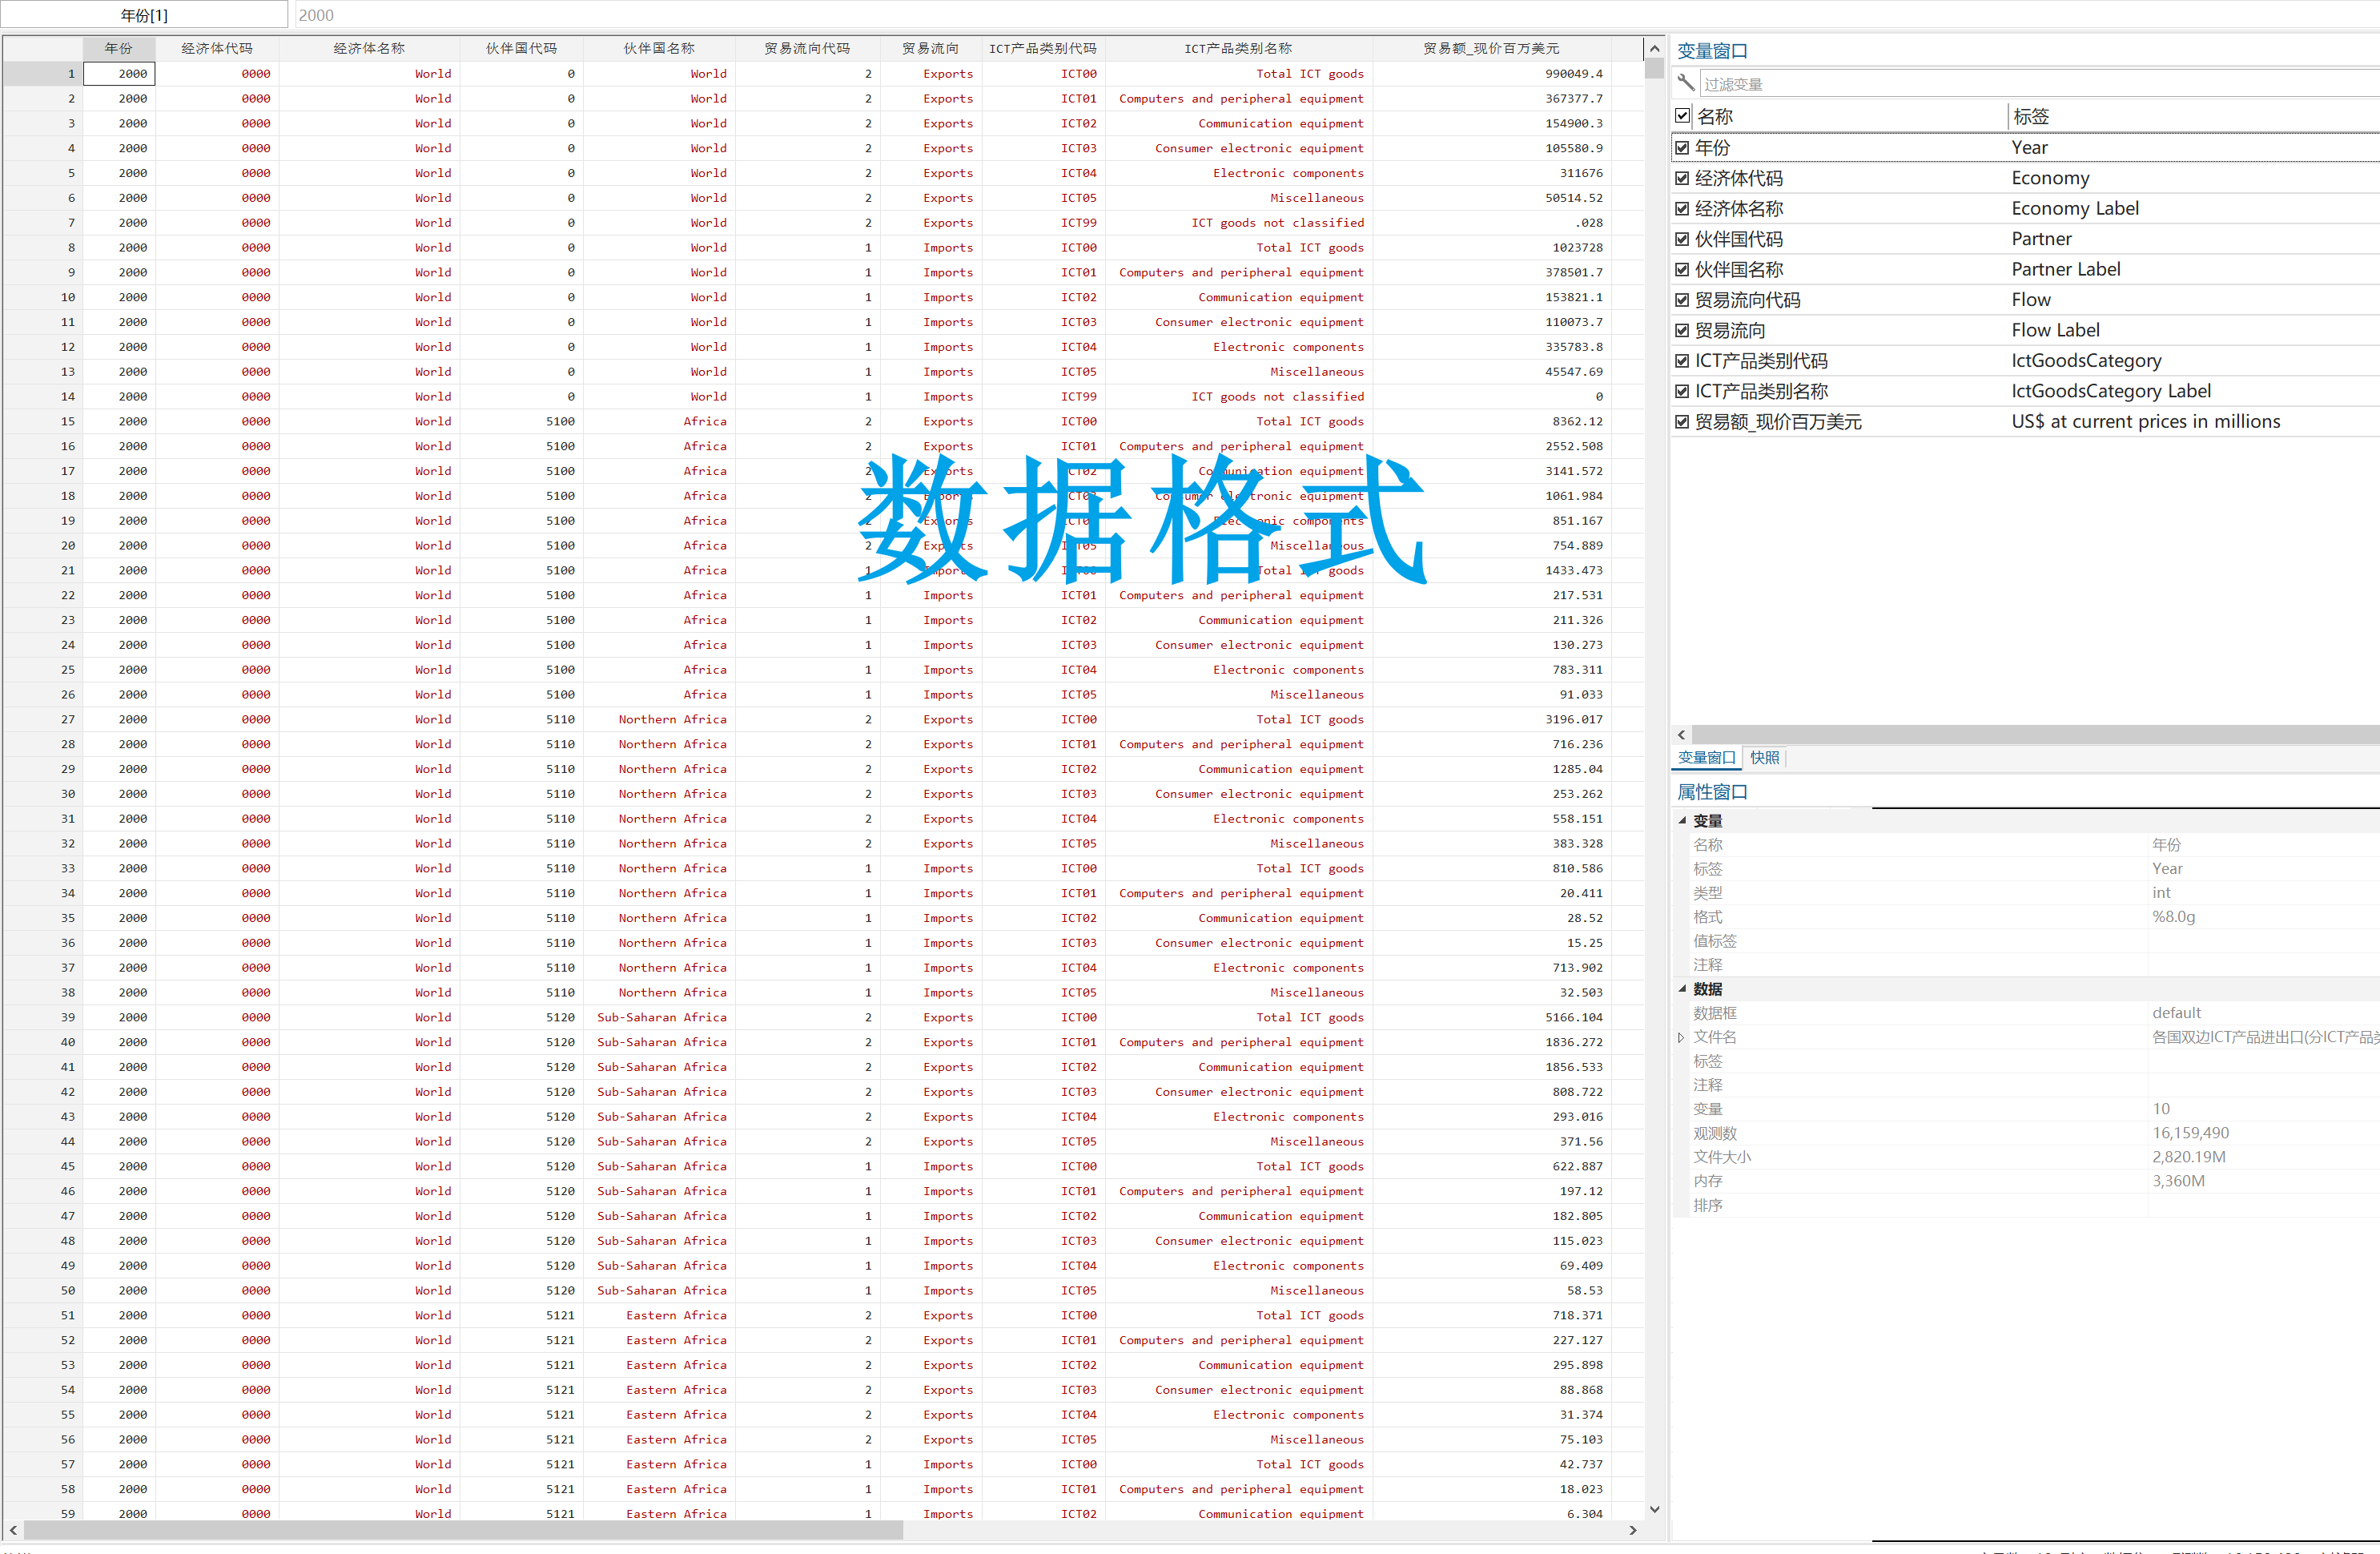This screenshot has width=2380, height=1554.
Task: Toggle the 伙伴国名称 variable checkbox
Action: [x=1682, y=269]
